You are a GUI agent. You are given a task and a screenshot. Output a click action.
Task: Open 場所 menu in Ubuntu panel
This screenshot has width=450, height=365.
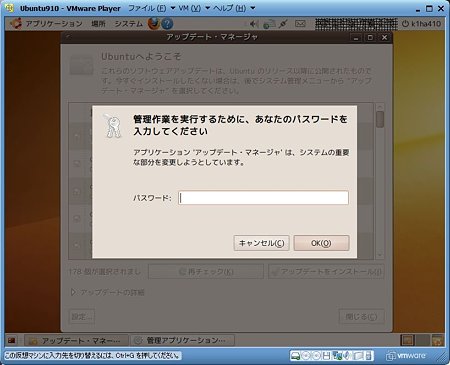[98, 24]
